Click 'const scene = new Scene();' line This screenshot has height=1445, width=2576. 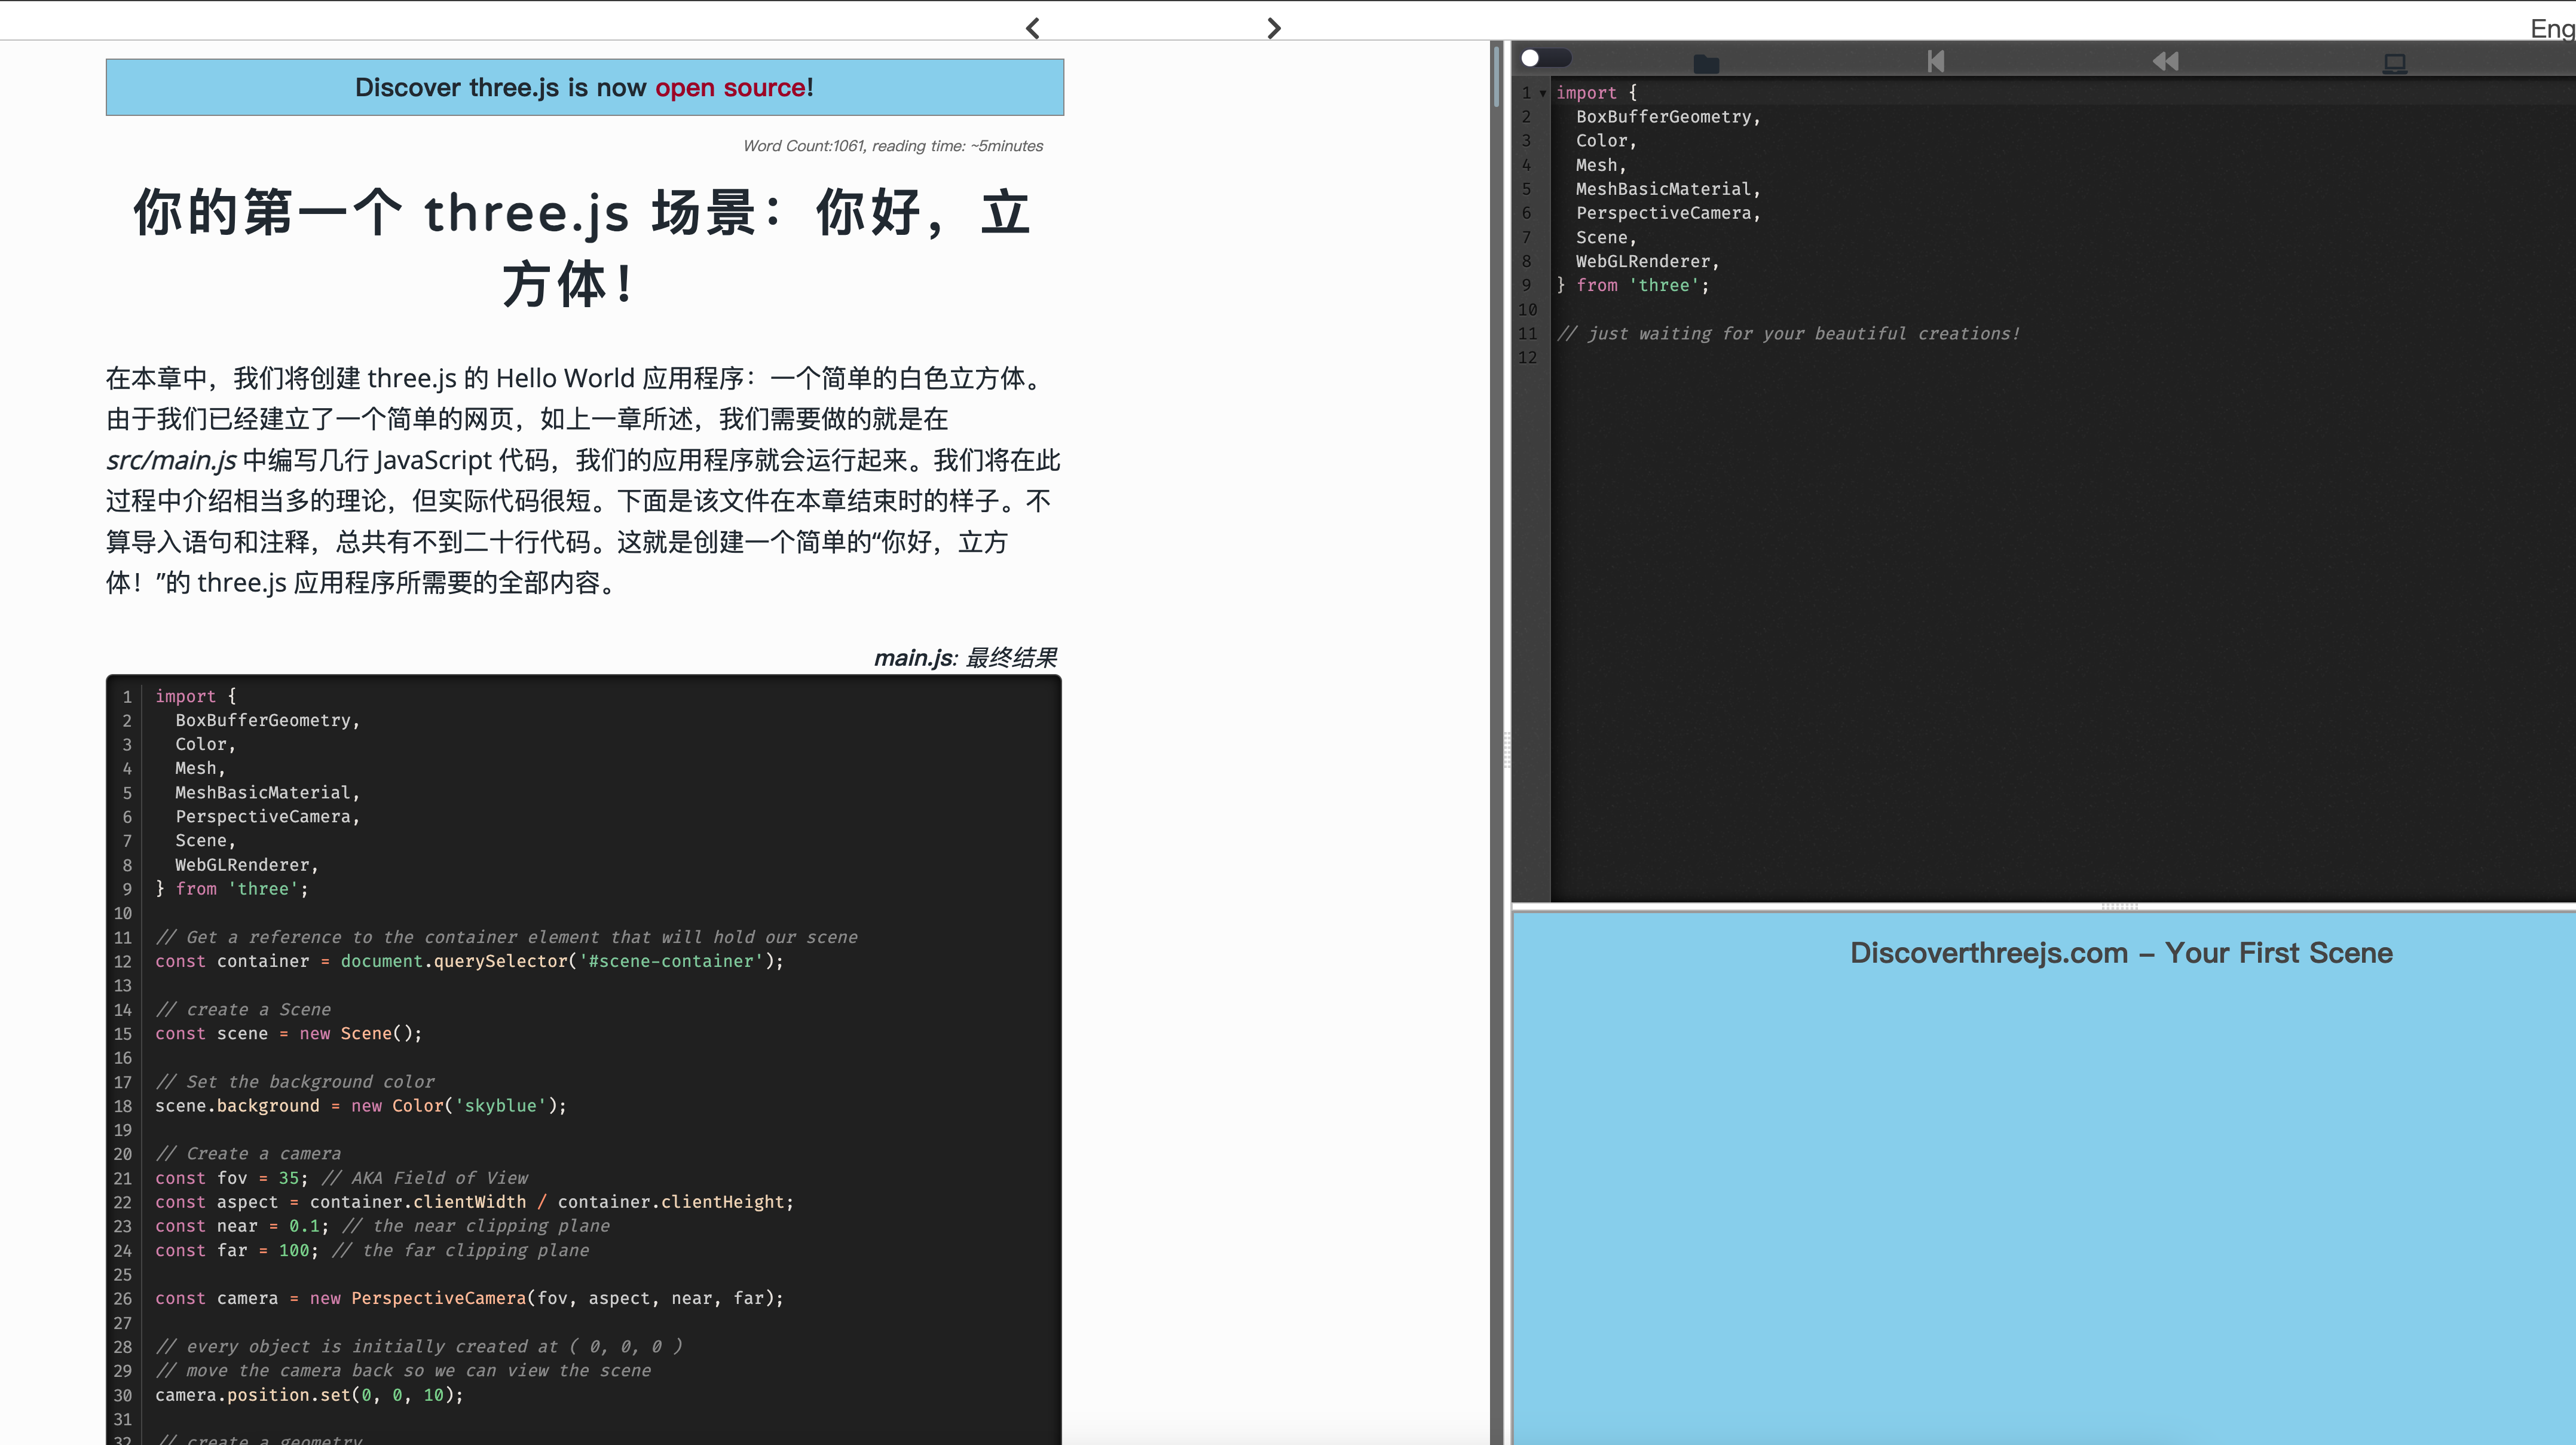coord(288,1033)
